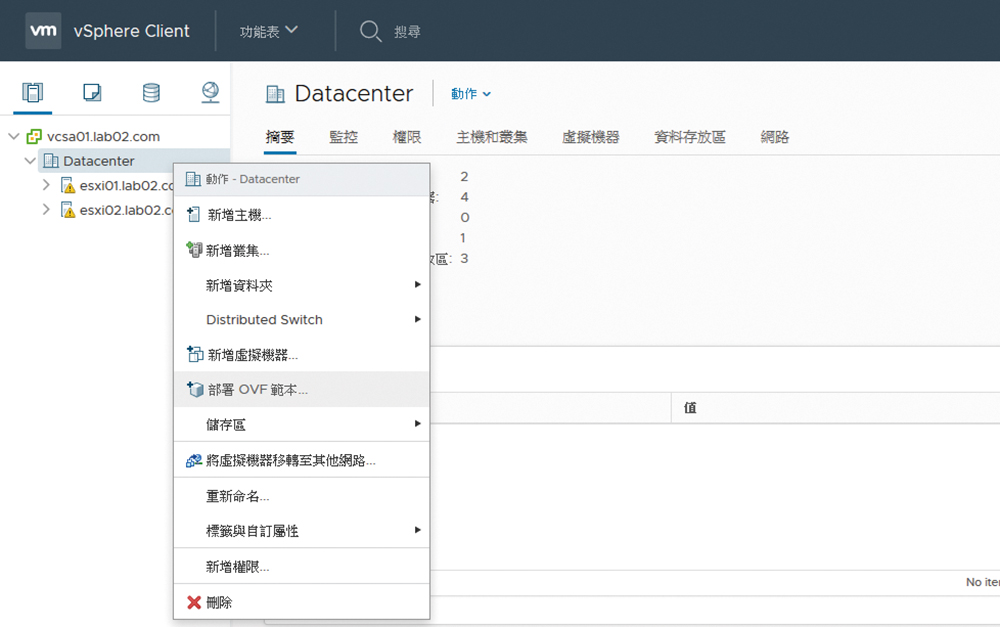The height and width of the screenshot is (627, 1000).
Task: Click the Datacenter icon in the tree
Action: [51, 161]
